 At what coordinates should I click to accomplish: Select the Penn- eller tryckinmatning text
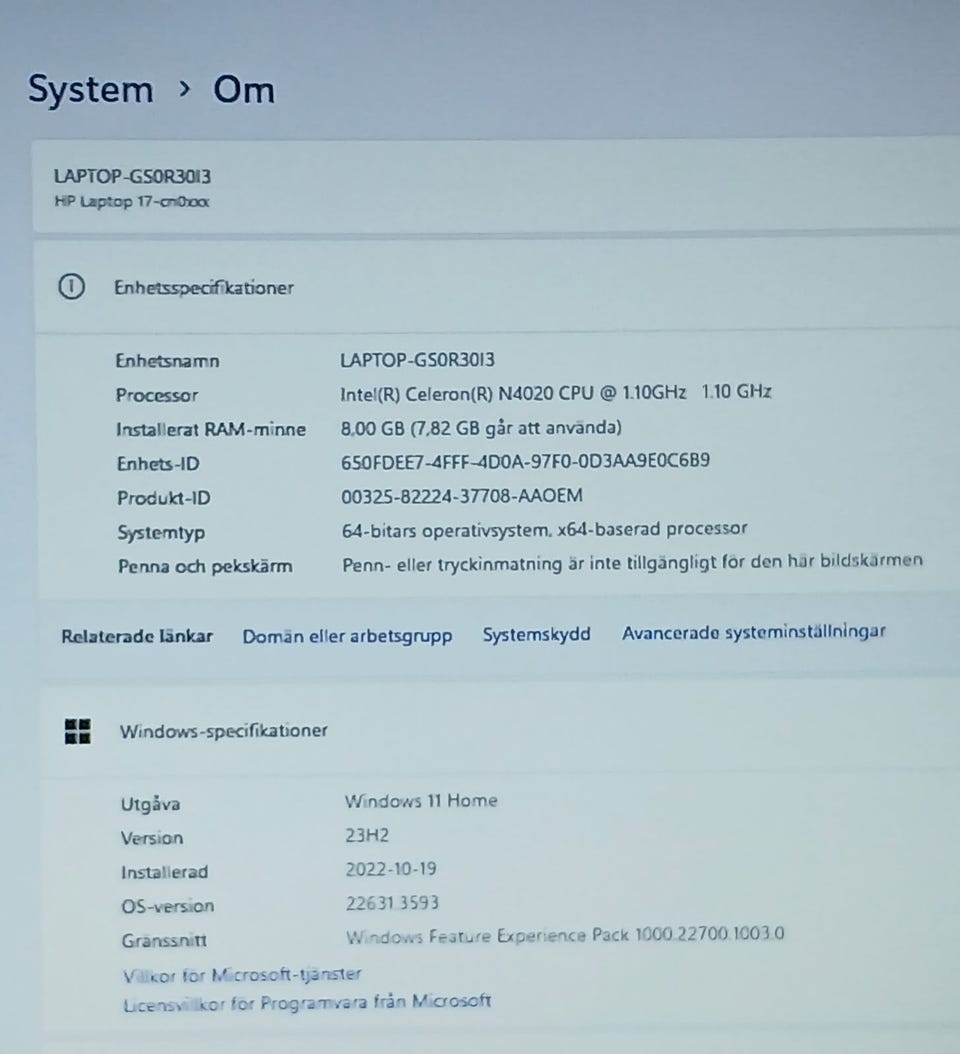point(632,563)
